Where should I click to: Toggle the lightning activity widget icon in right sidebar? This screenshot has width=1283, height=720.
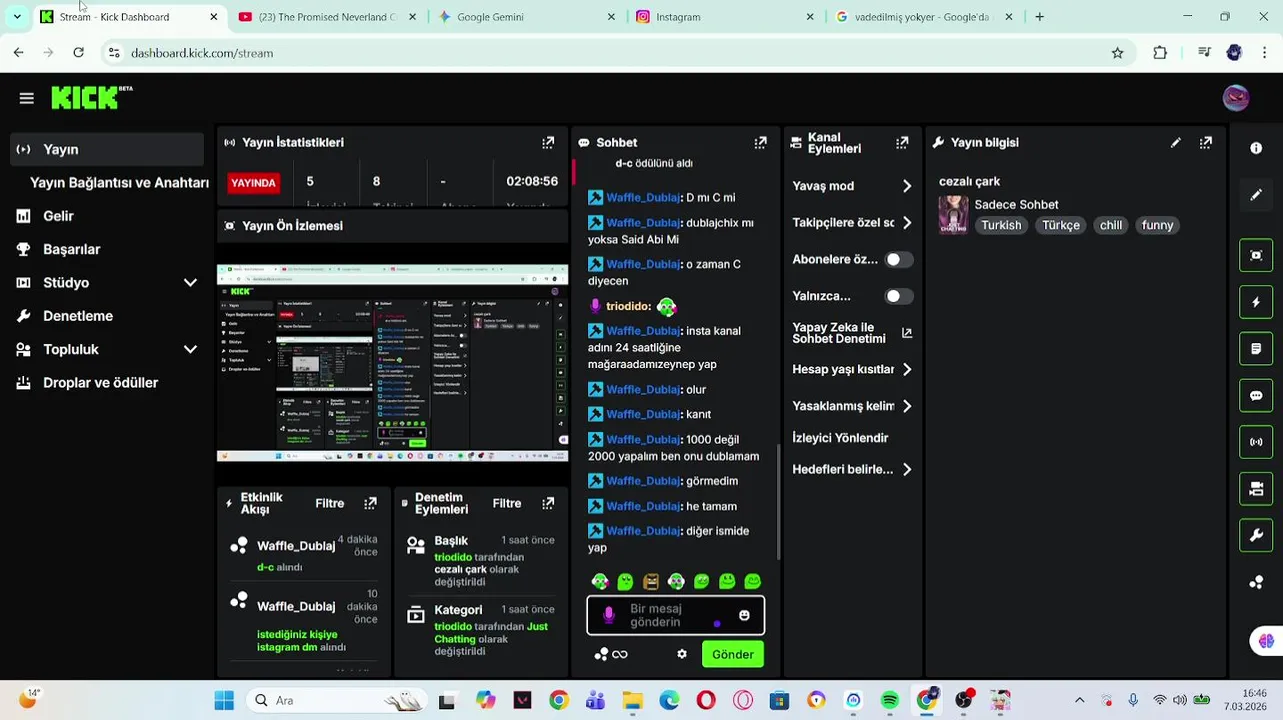(x=1256, y=302)
